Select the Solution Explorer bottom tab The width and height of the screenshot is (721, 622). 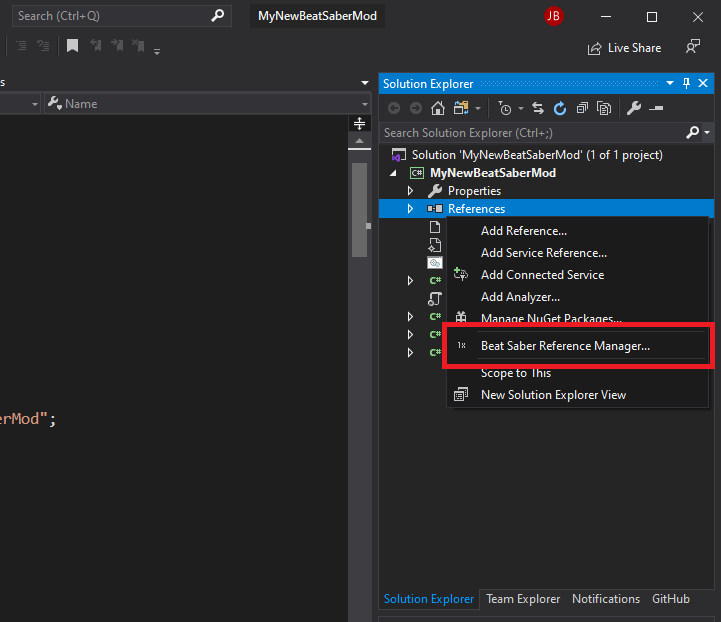point(429,599)
